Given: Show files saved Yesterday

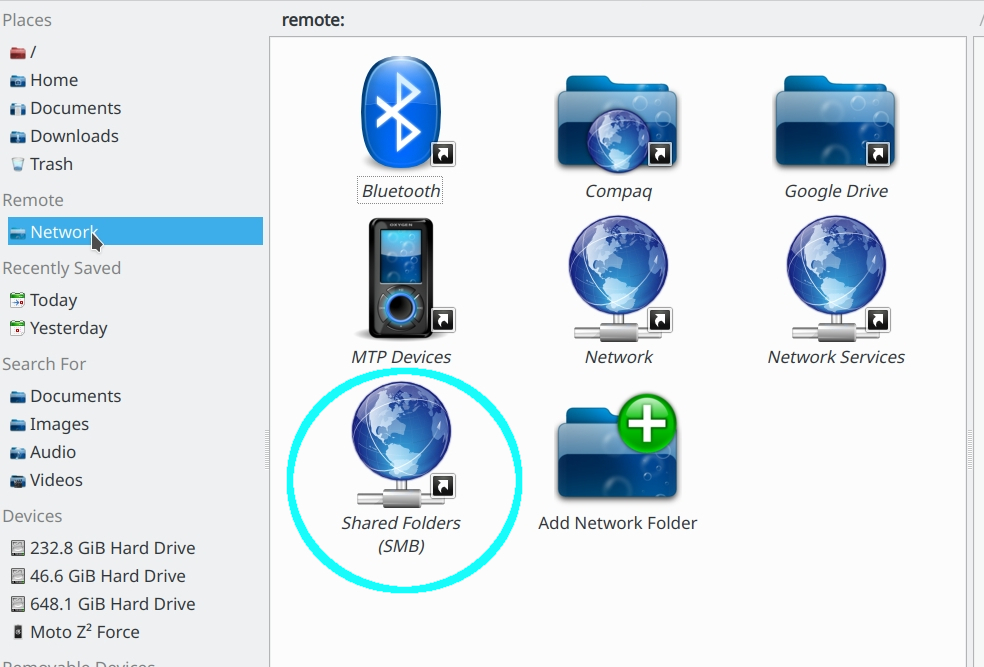Looking at the screenshot, I should click(68, 328).
